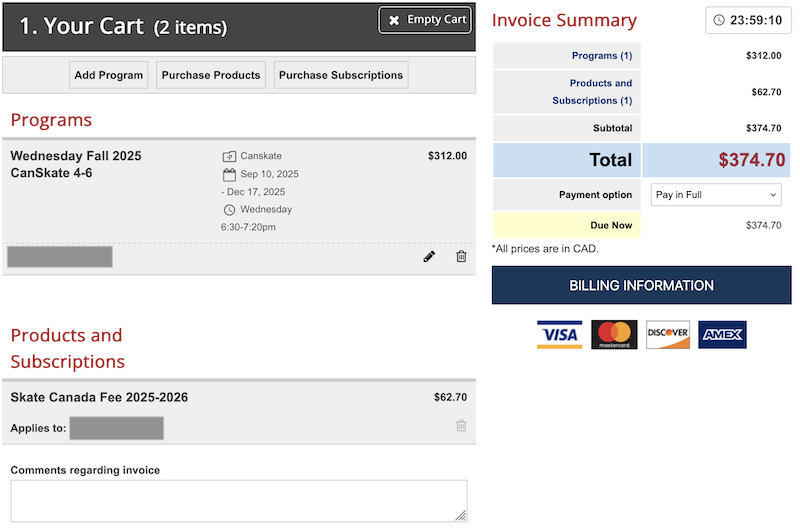The image size is (800, 532).
Task: Click the Empty Cart button
Action: [425, 20]
